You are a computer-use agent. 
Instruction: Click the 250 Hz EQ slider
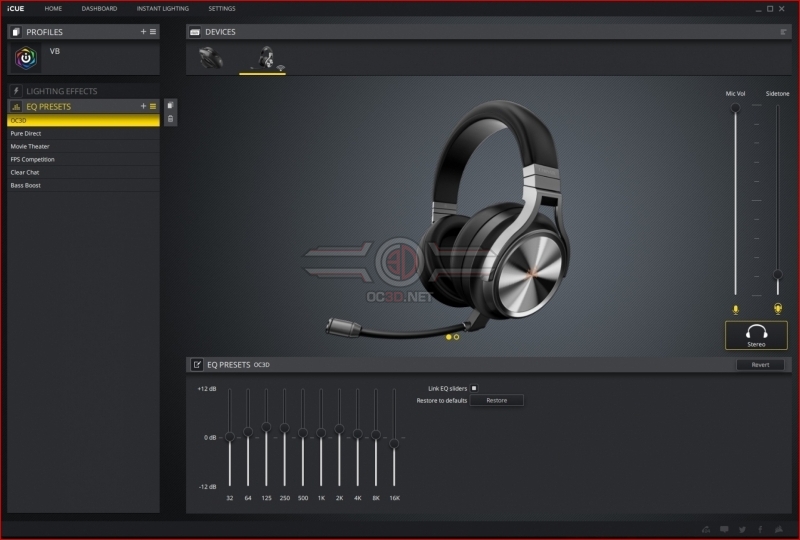(285, 428)
